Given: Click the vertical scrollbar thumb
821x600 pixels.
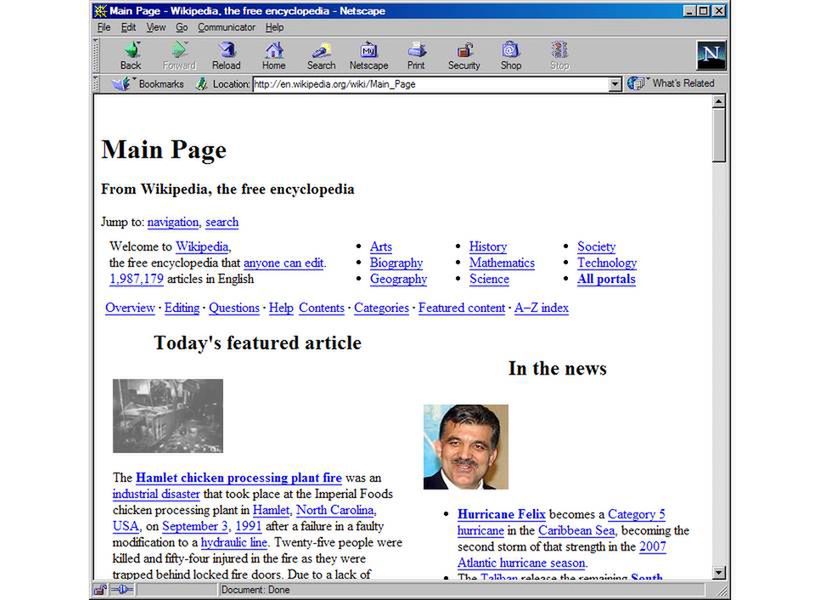Looking at the screenshot, I should click(x=719, y=135).
